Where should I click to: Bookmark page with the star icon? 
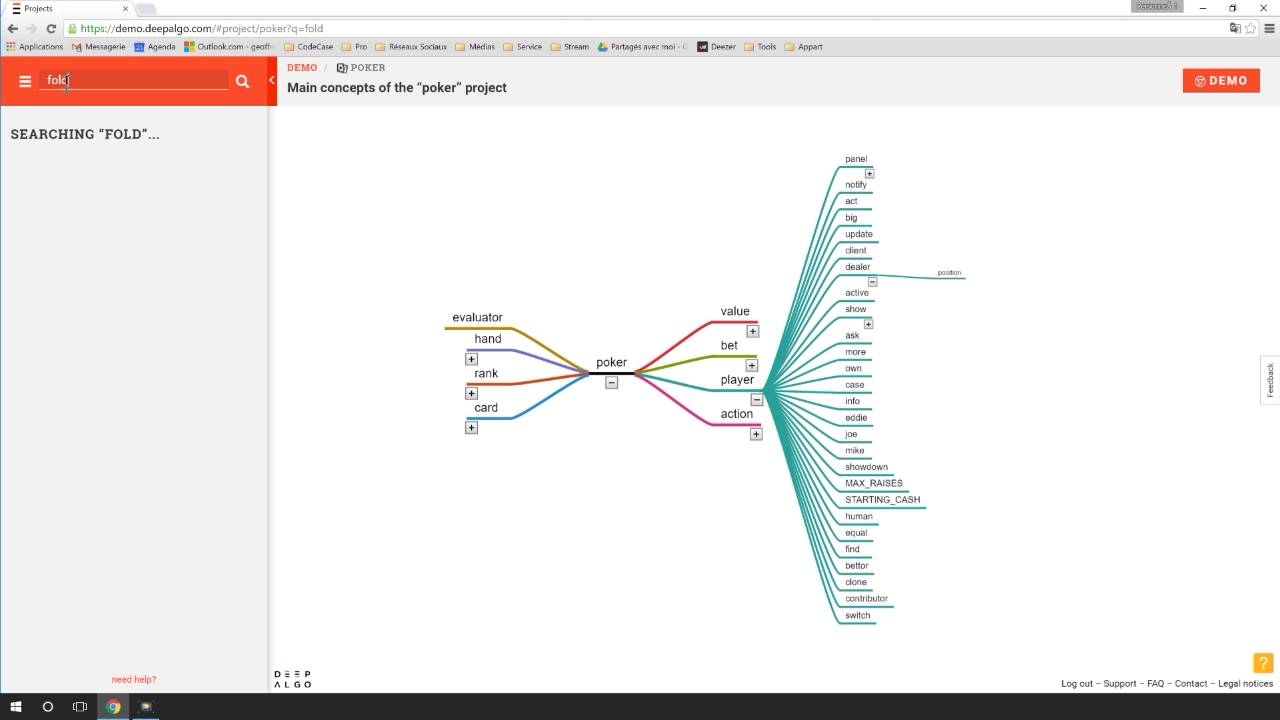1250,28
